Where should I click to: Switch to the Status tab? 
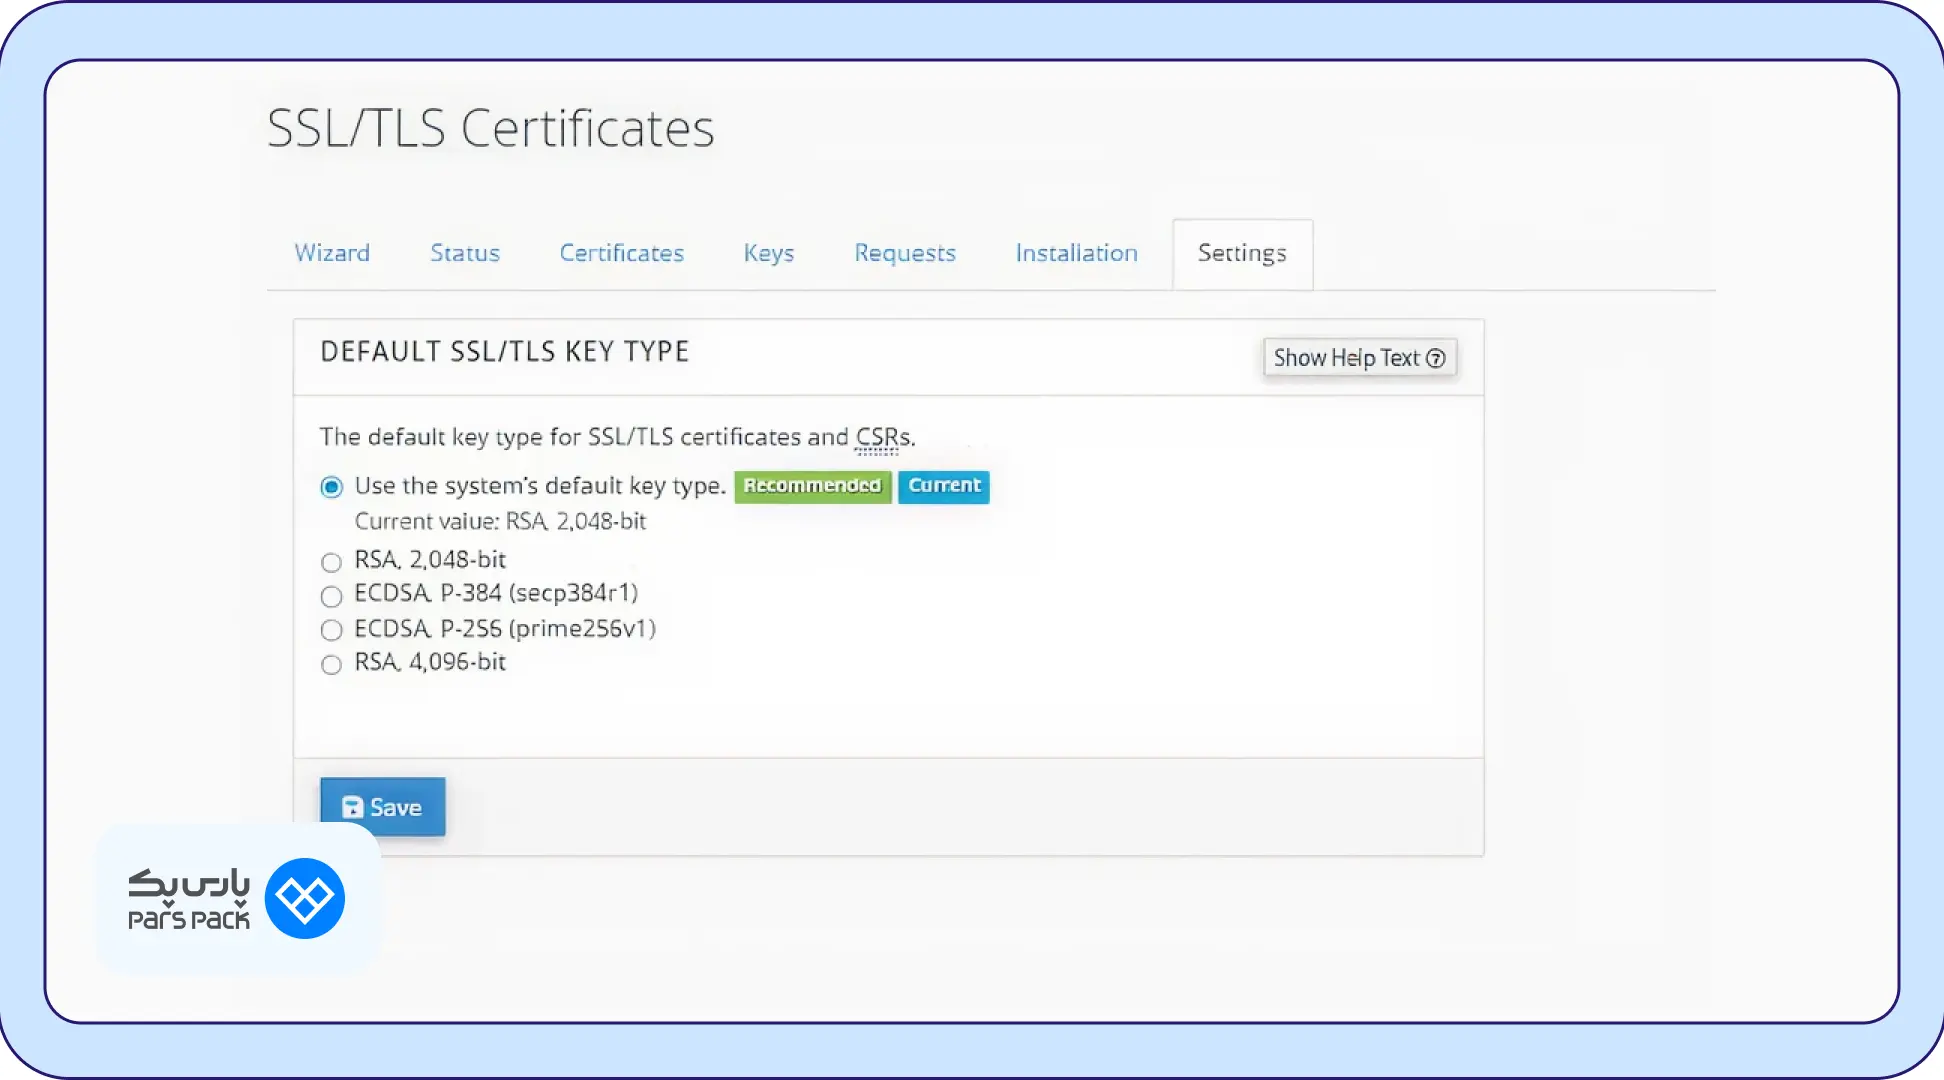coord(465,253)
